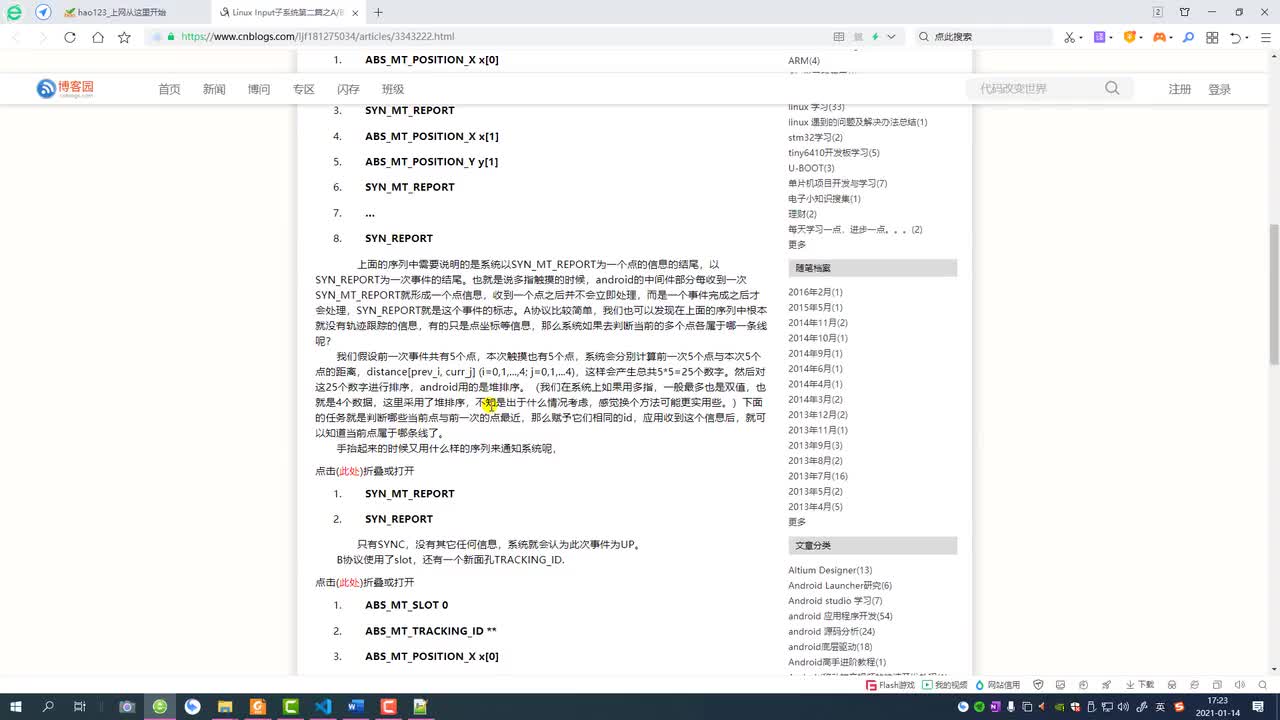Image resolution: width=1280 pixels, height=720 pixels.
Task: Open 专区 in site navigation
Action: 303,89
